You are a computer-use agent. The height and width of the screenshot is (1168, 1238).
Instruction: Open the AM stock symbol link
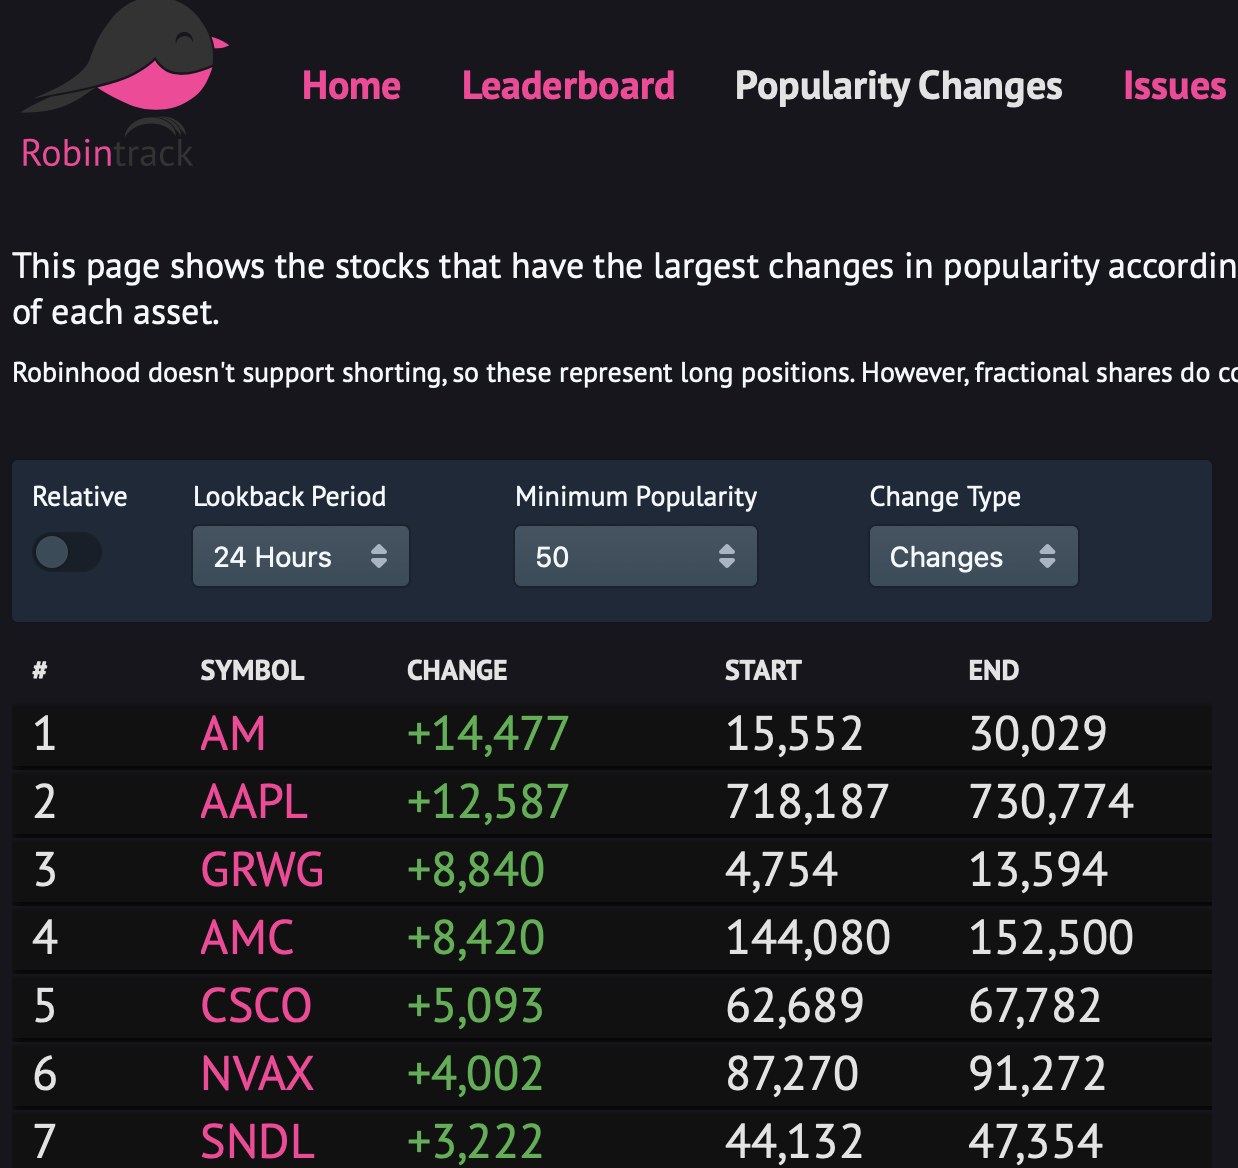pos(233,734)
